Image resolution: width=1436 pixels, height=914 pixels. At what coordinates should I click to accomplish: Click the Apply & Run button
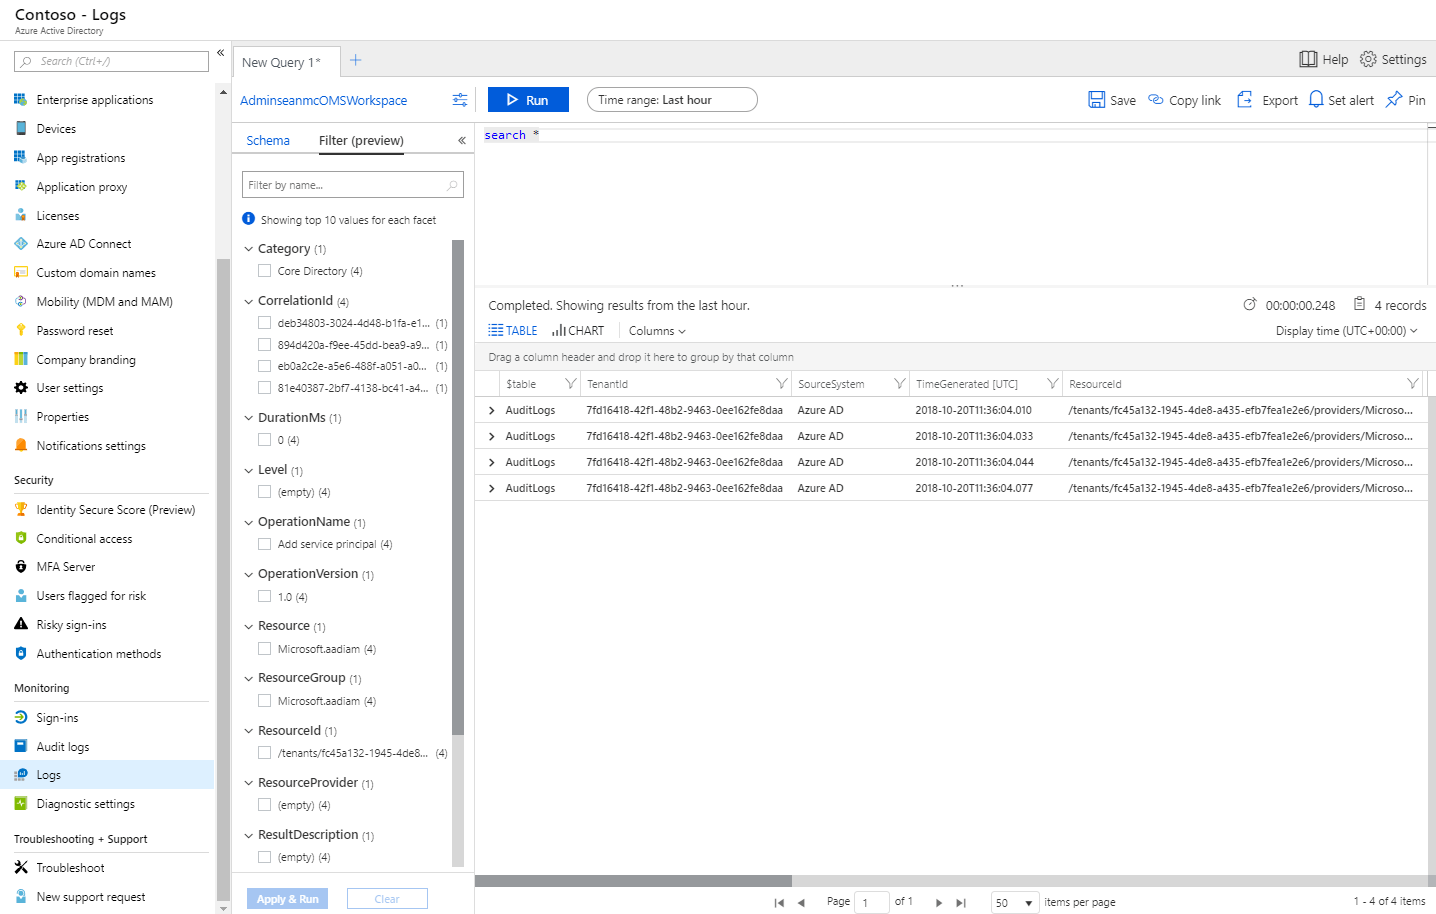click(287, 899)
